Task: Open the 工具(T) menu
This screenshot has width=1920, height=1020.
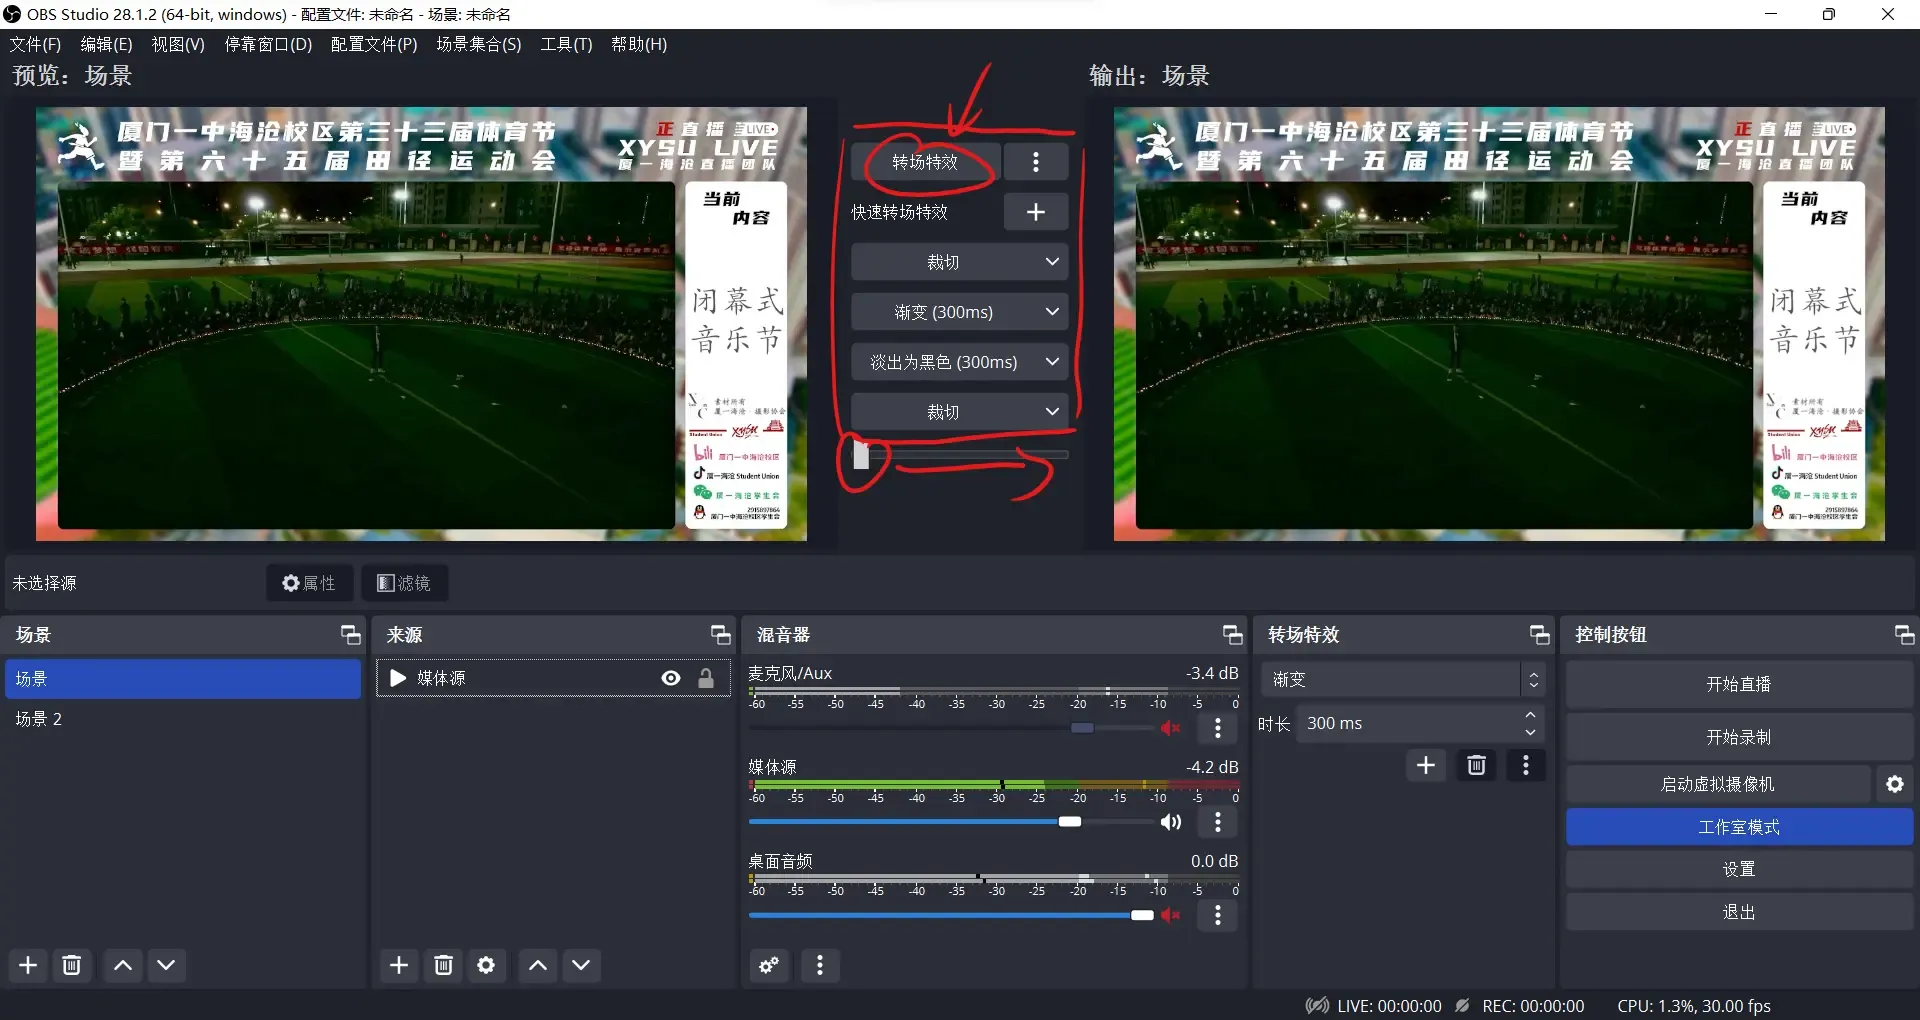Action: (x=566, y=44)
